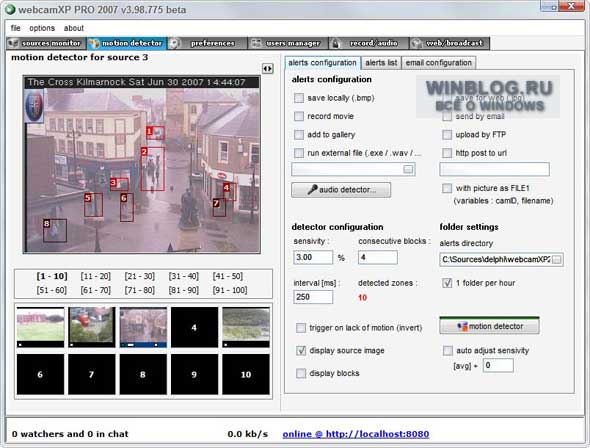Enable http post to url checkbox
This screenshot has width=590, height=448.
coord(447,153)
